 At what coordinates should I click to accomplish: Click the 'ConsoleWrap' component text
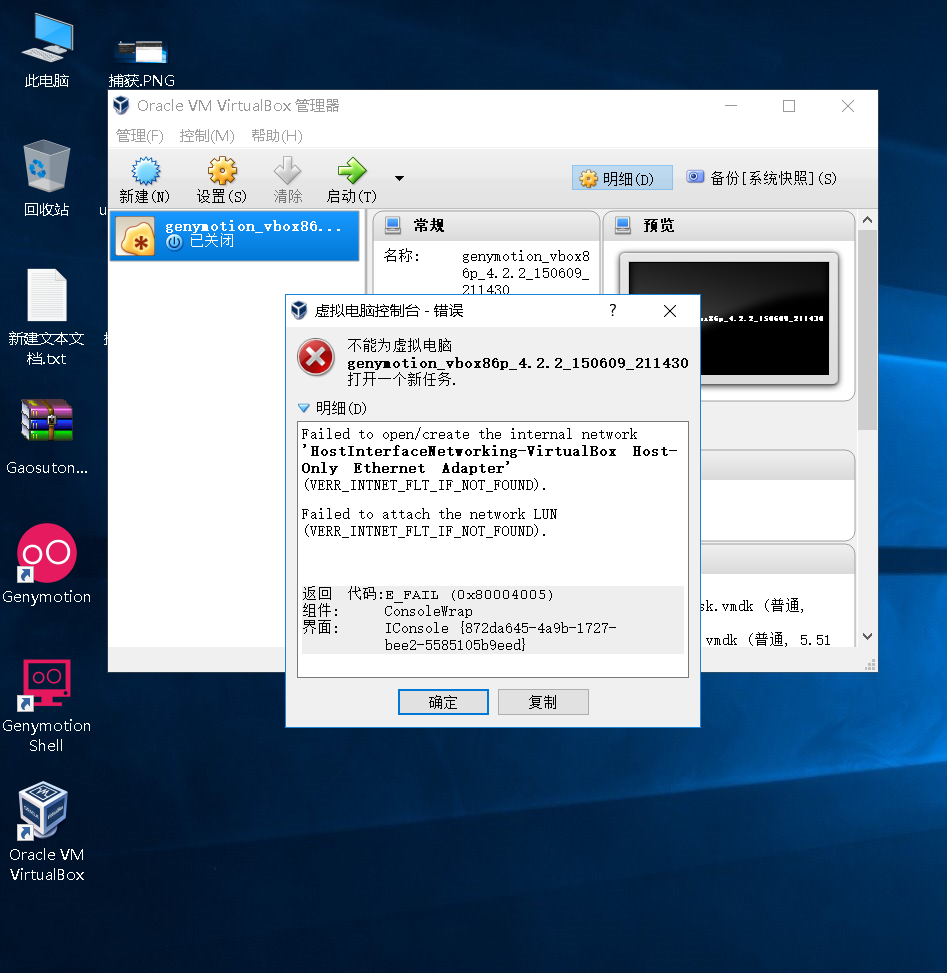coord(428,611)
